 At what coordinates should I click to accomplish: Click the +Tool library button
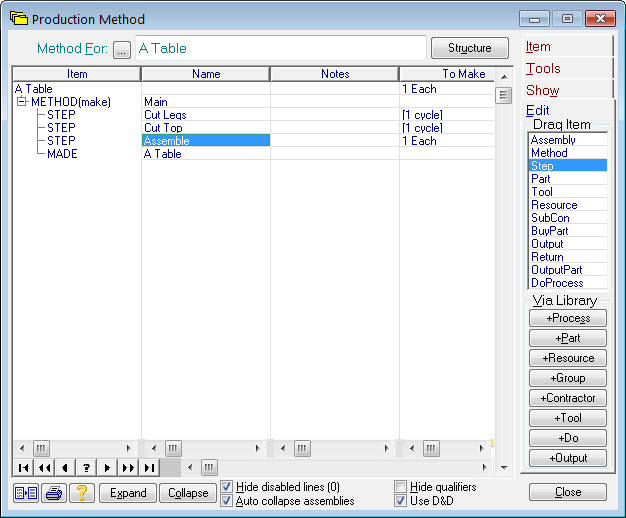click(x=568, y=418)
